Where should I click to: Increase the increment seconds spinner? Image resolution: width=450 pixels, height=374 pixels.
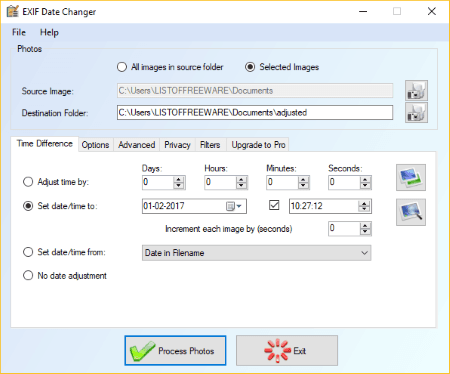click(x=365, y=226)
